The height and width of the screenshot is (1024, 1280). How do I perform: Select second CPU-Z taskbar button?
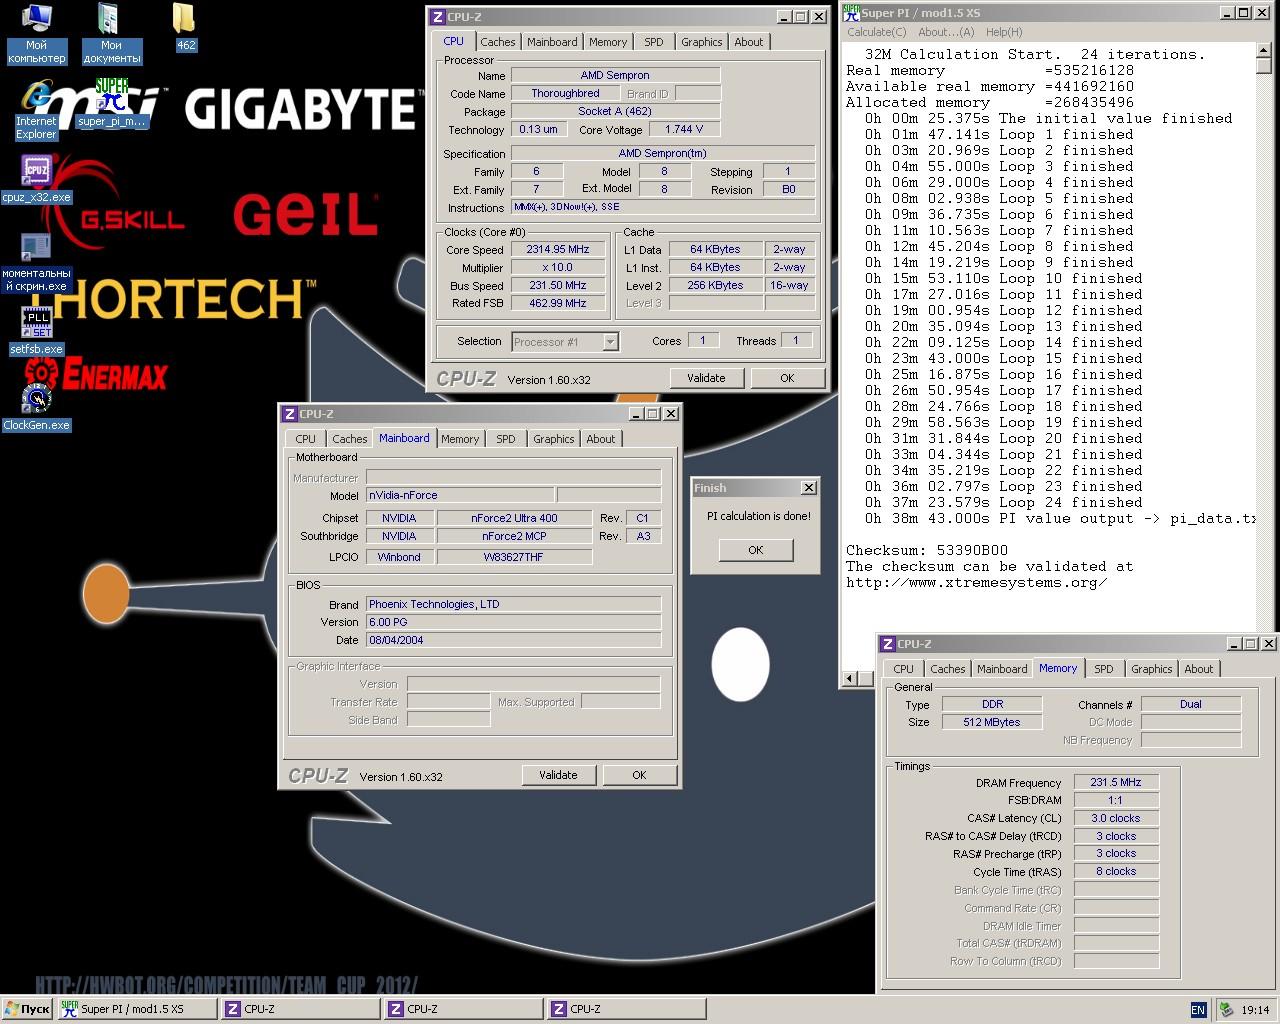[x=463, y=1009]
